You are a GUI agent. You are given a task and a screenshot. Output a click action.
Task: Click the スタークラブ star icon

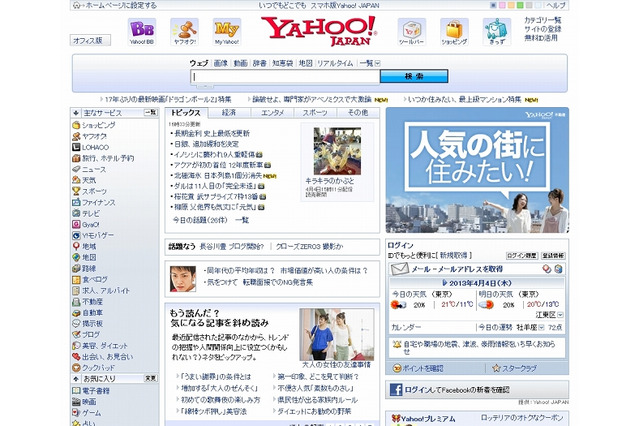tap(496, 368)
